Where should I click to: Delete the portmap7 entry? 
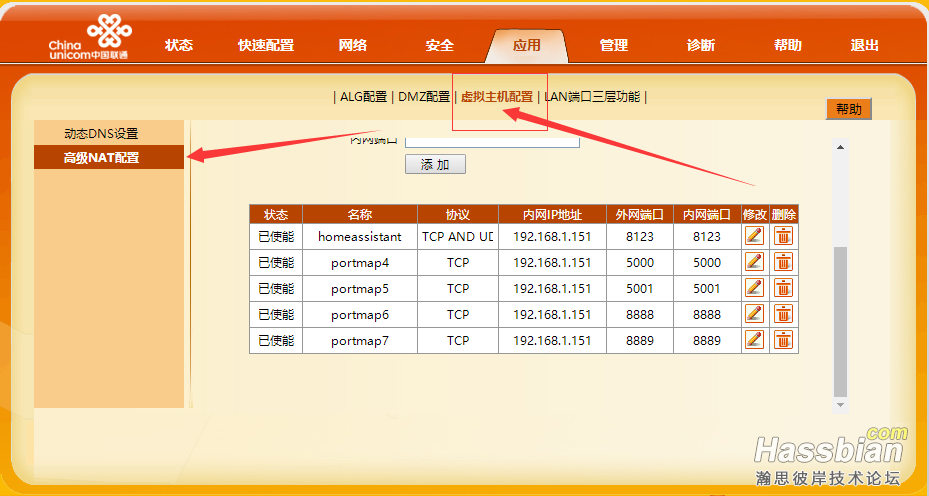pos(783,340)
